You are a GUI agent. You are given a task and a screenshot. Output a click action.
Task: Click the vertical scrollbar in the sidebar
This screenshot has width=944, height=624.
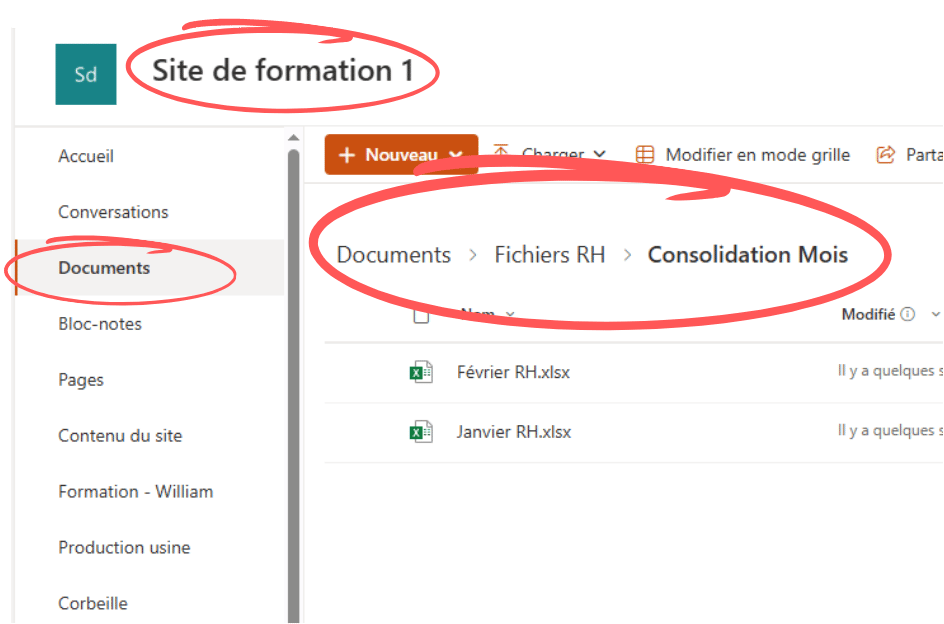click(x=293, y=300)
